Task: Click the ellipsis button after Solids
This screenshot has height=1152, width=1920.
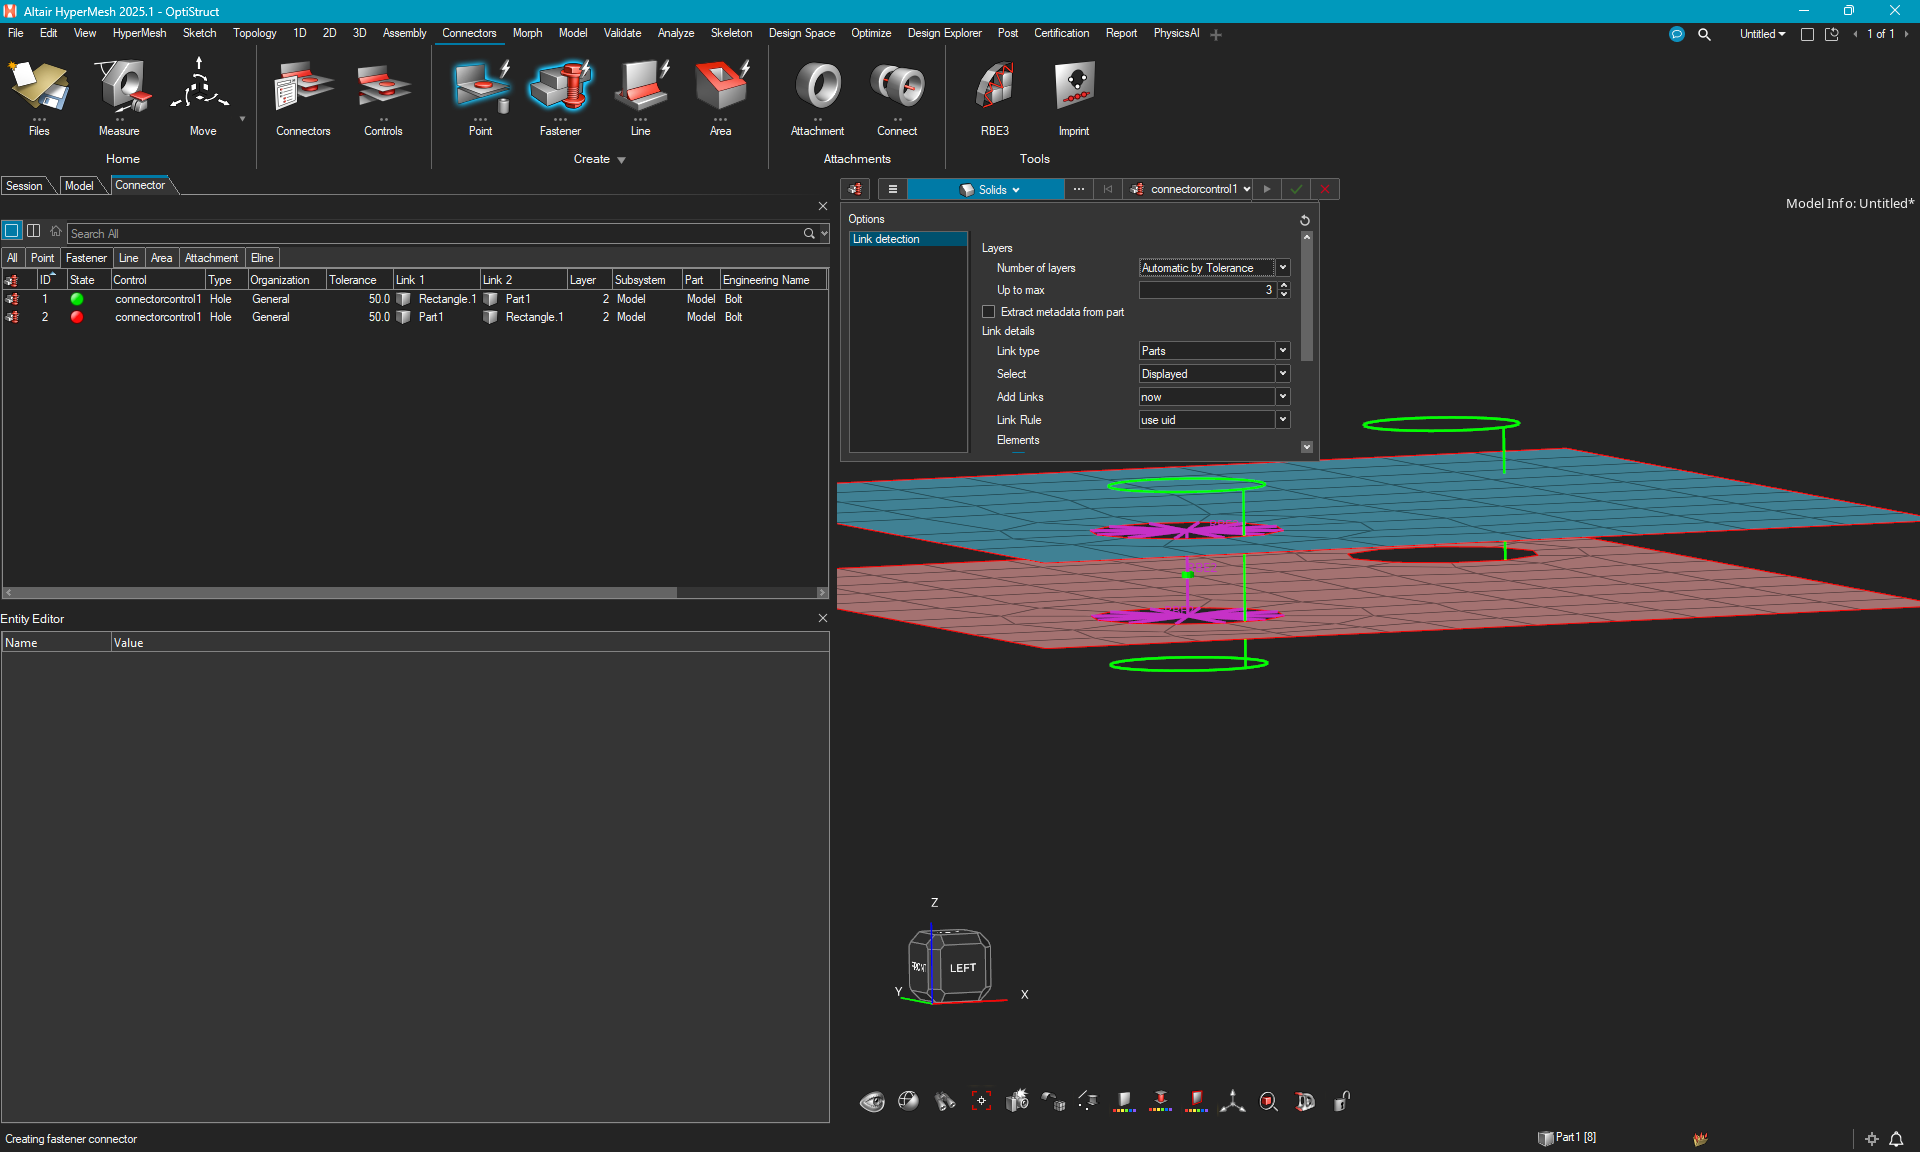Action: point(1079,189)
